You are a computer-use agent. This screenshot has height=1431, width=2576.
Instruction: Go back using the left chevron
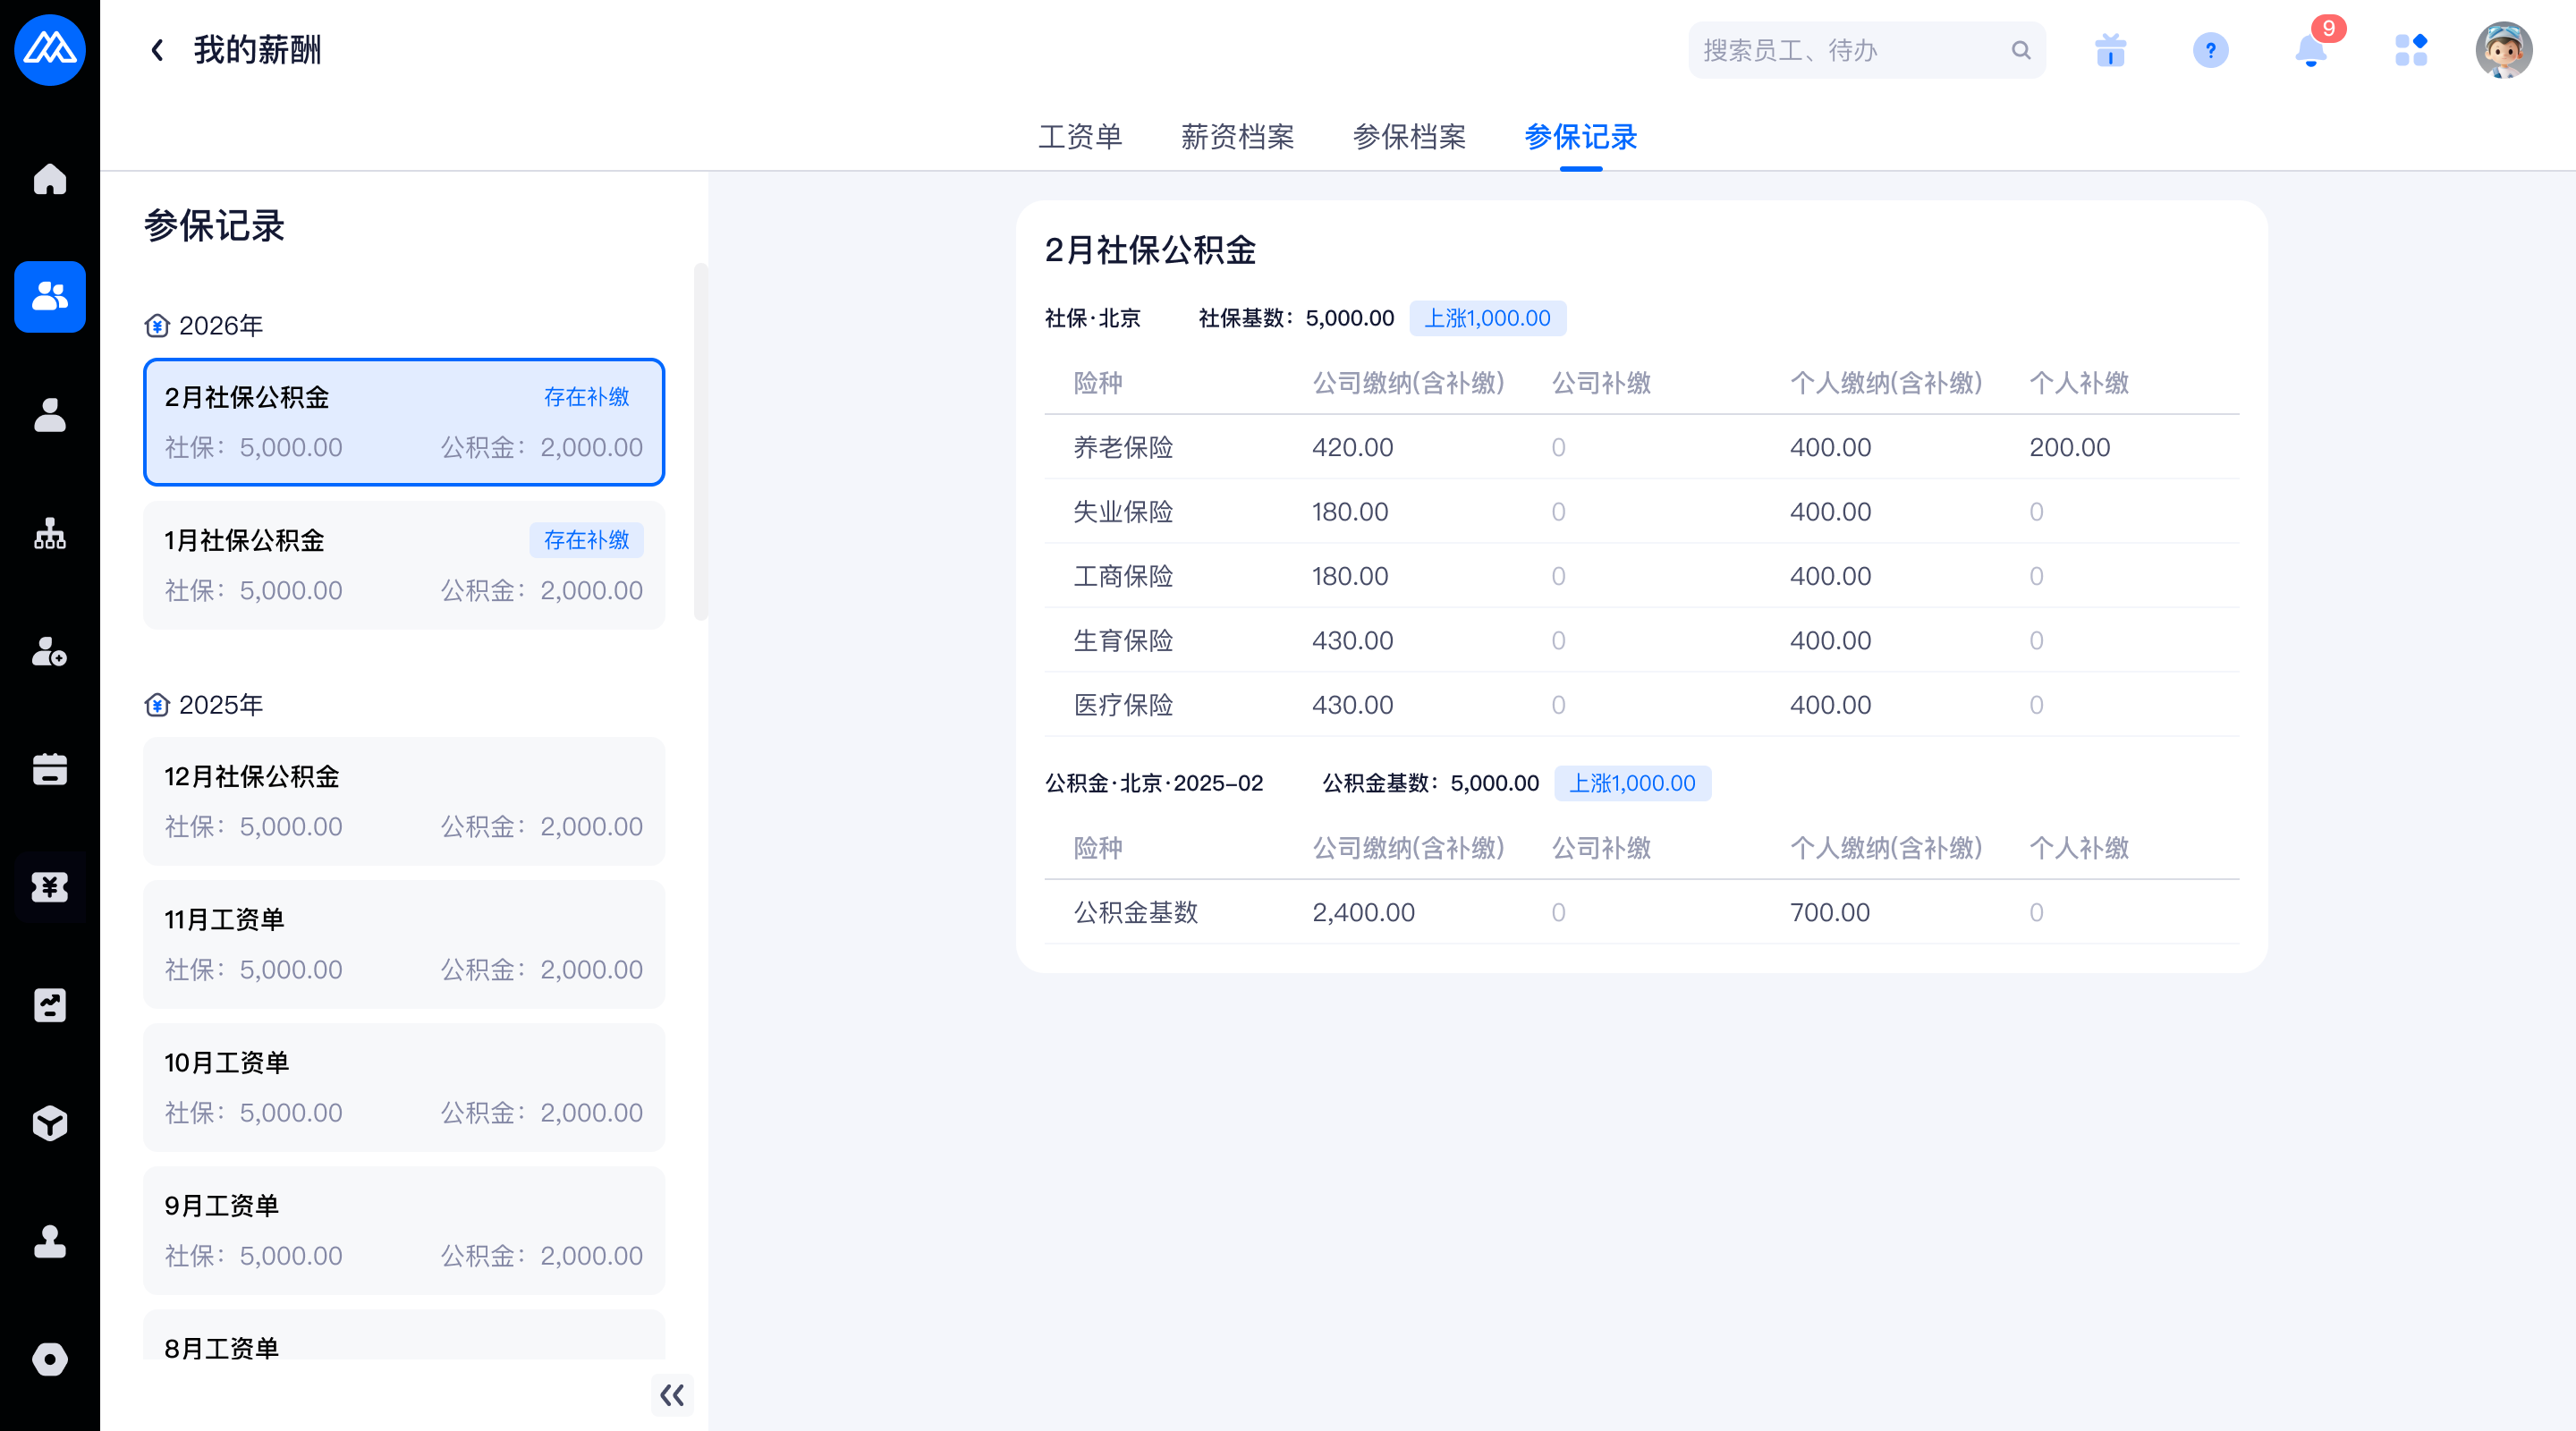pyautogui.click(x=157, y=50)
